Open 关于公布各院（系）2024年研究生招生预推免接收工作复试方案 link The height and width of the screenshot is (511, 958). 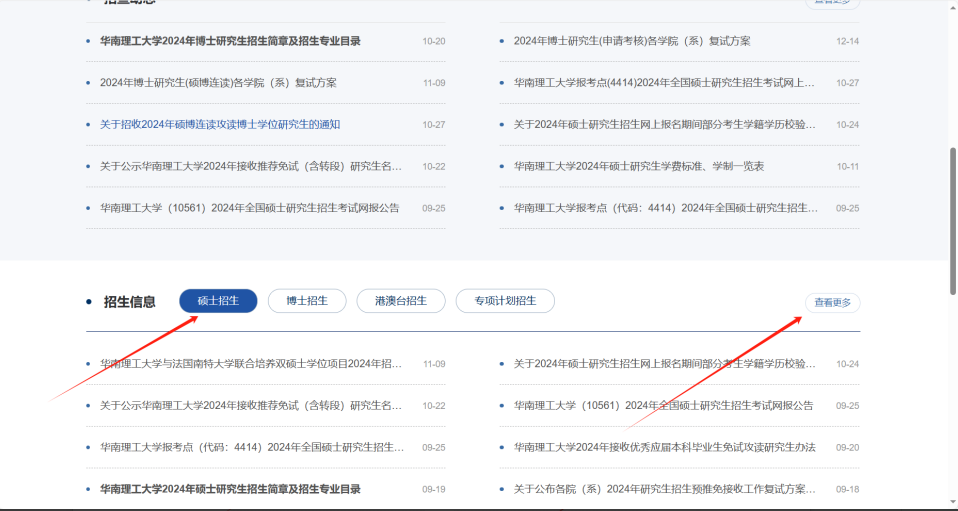click(x=665, y=489)
